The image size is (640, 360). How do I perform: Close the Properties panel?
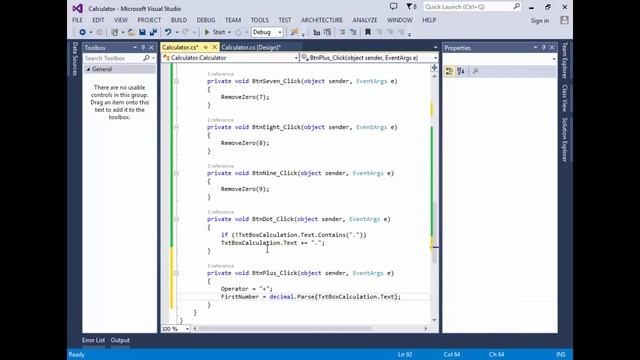552,48
